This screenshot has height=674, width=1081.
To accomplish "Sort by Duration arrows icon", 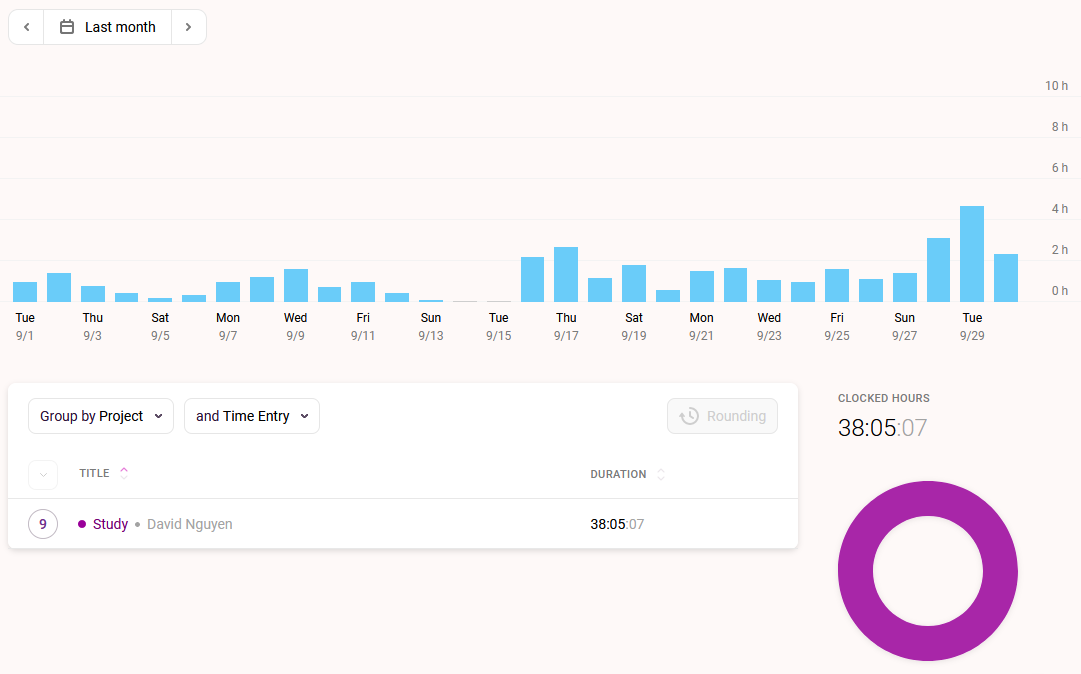I will point(660,474).
